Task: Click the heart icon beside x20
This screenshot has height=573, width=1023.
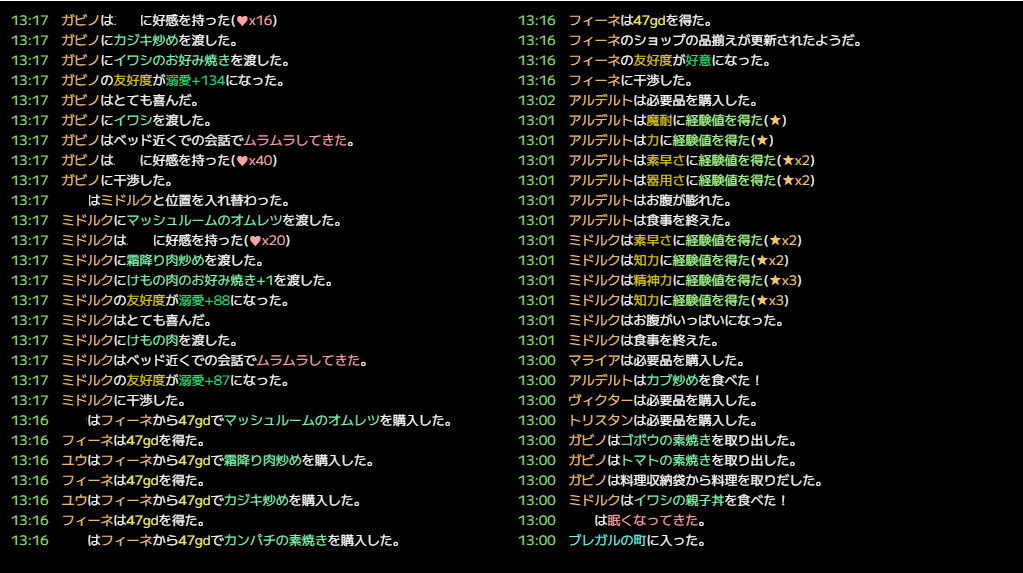Action: click(255, 240)
